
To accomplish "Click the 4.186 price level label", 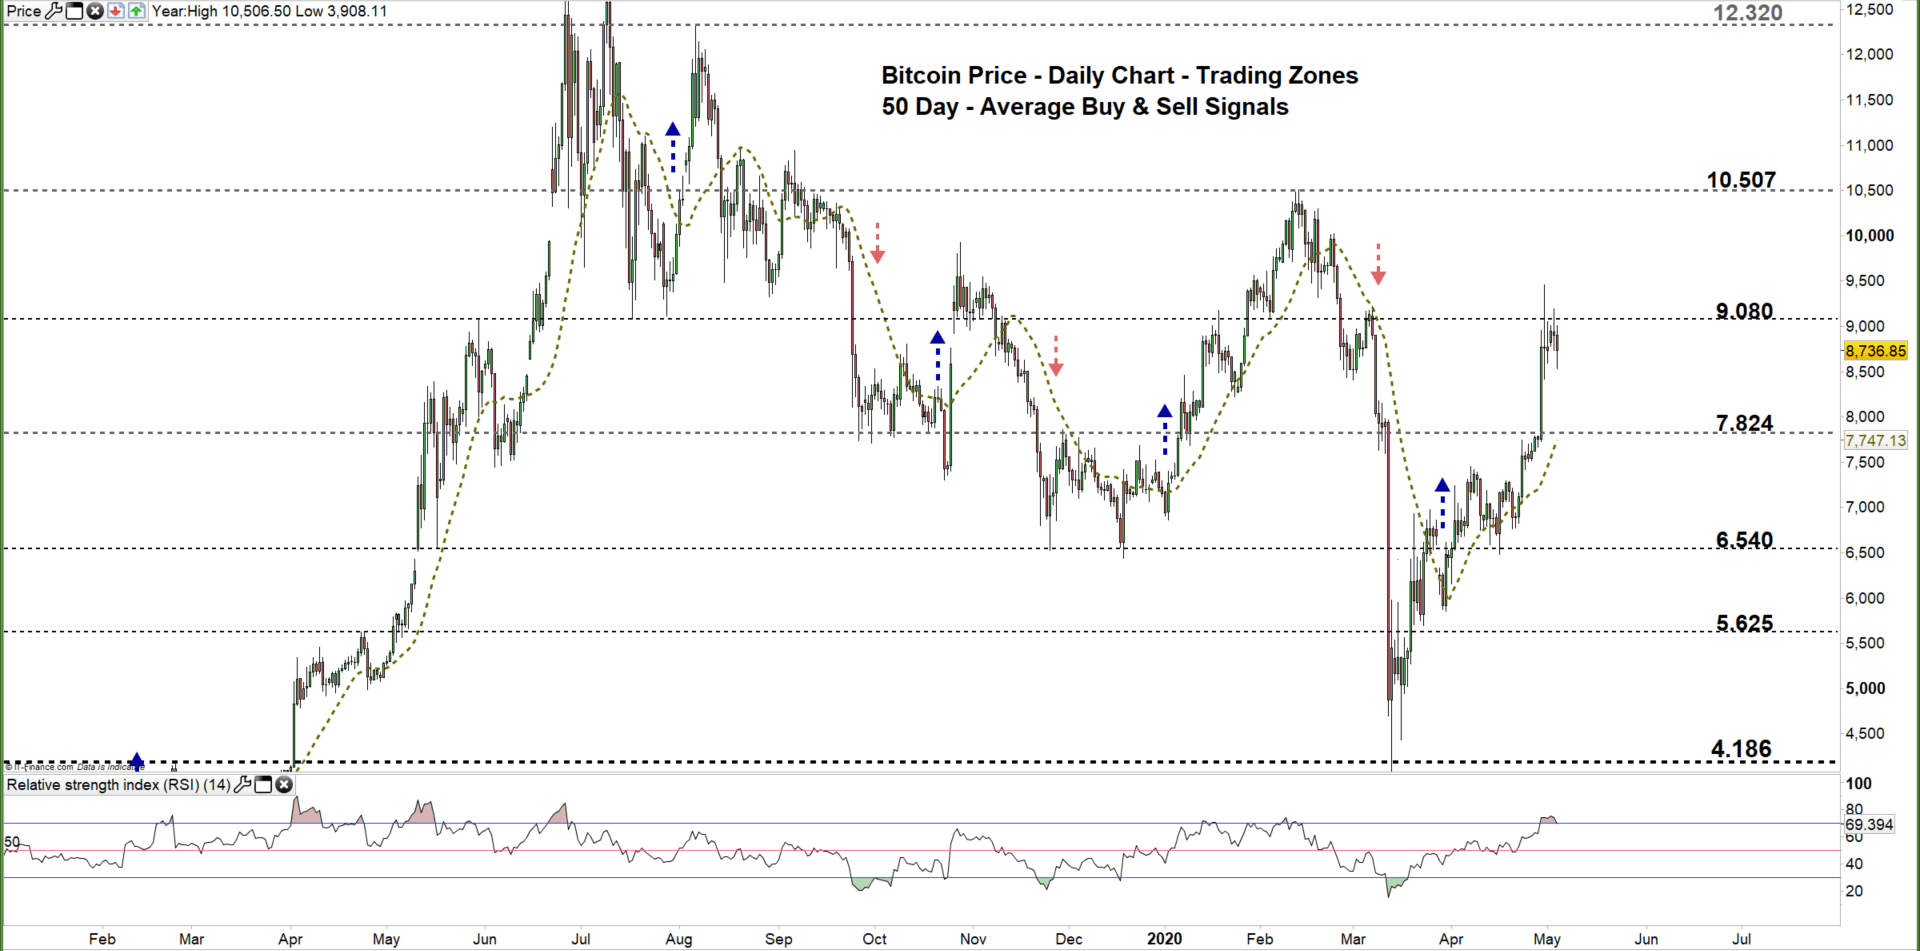I will (x=1741, y=748).
